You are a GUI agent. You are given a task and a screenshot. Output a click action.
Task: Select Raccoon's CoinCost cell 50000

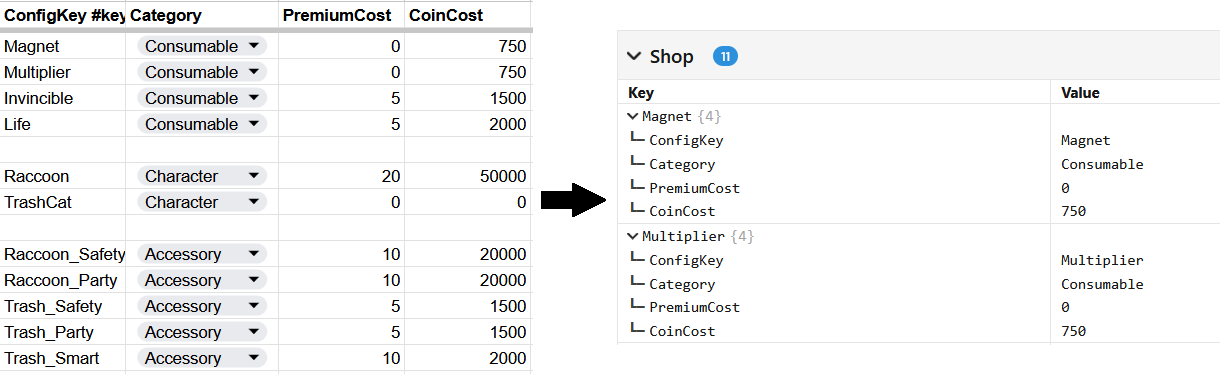pos(467,176)
